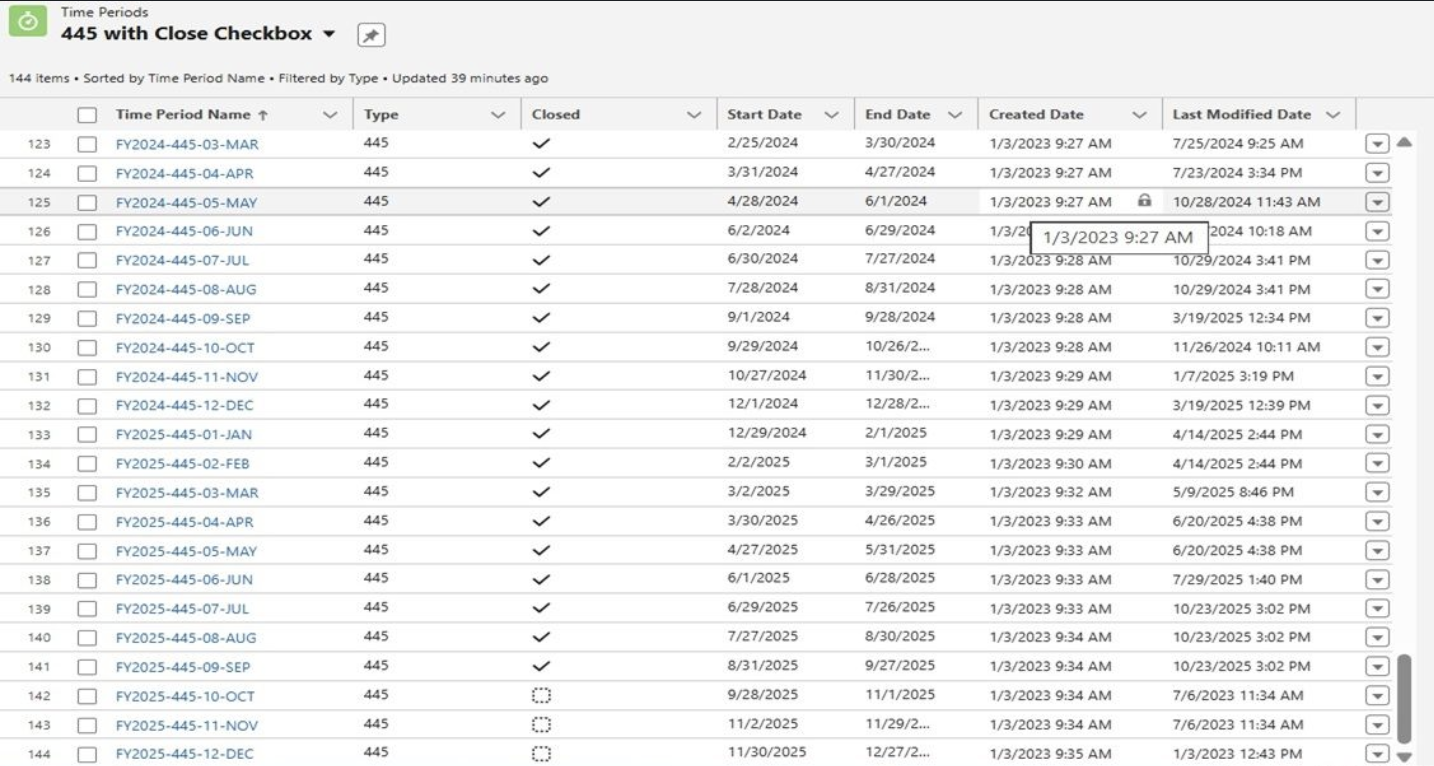Image resolution: width=1434 pixels, height=766 pixels.
Task: Click scroll up arrow at table top
Action: (1404, 142)
